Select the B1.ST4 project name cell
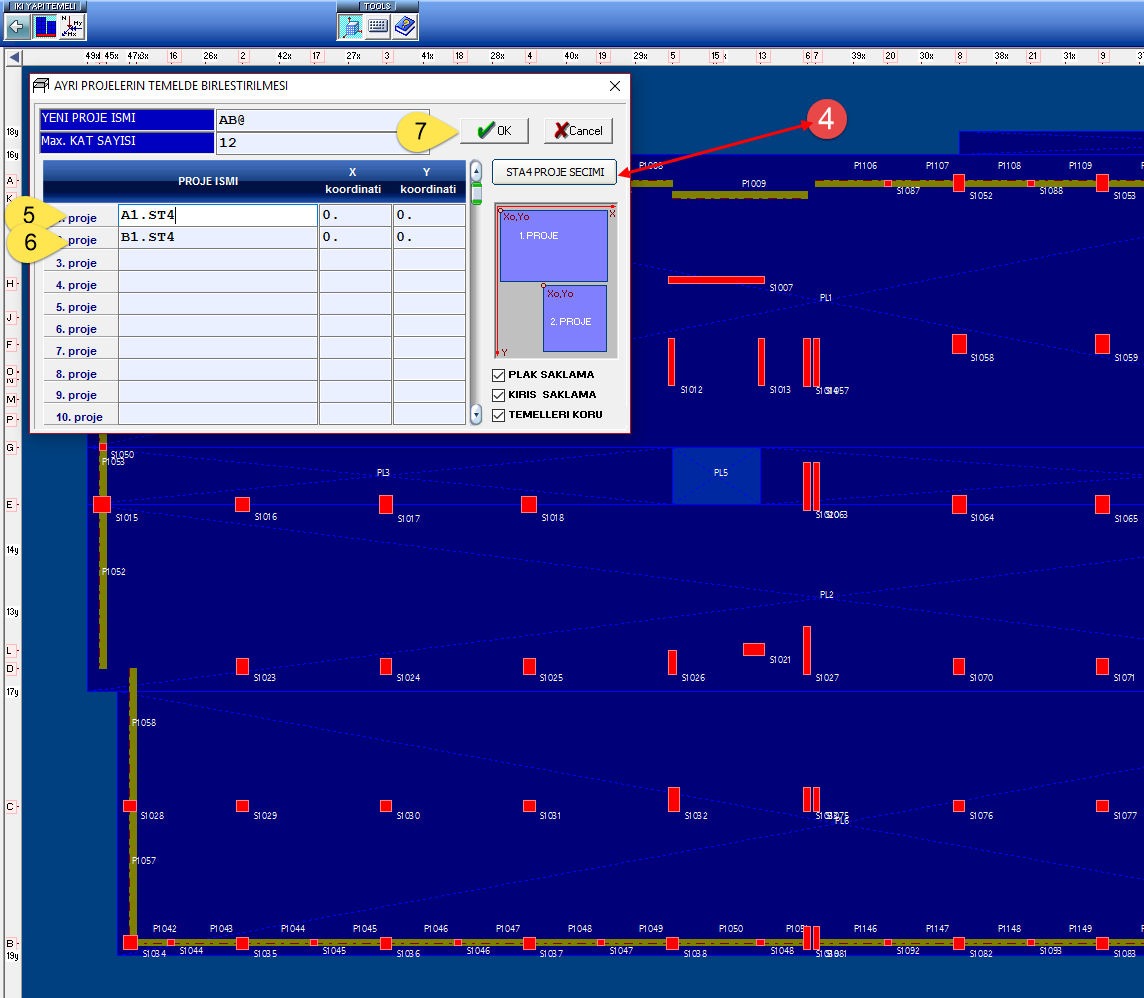Screen dimensions: 1144x998 pos(217,238)
